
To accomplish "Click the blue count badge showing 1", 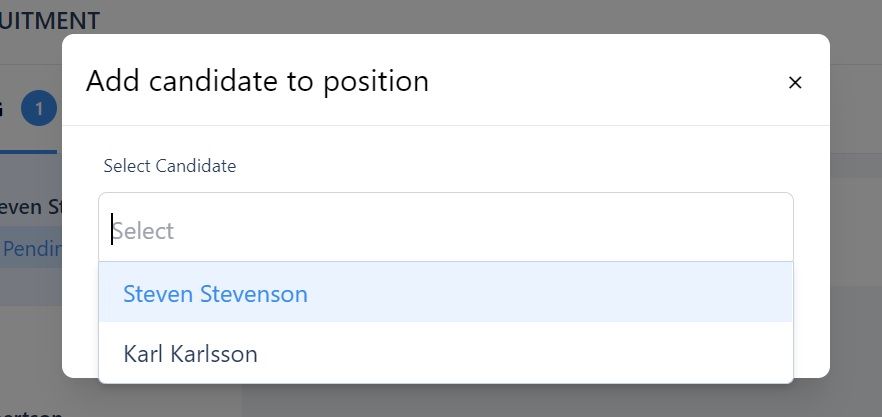I will (x=39, y=109).
